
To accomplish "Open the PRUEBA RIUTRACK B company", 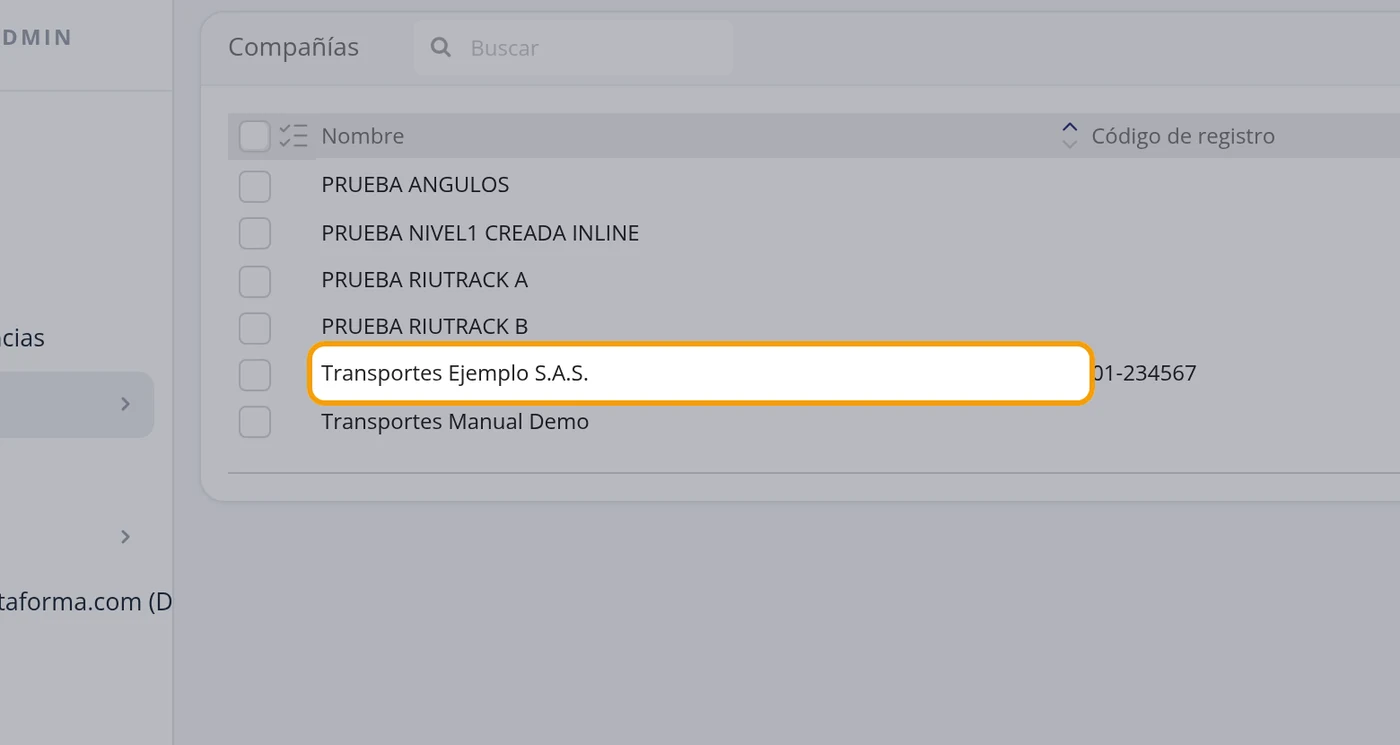I will pos(424,327).
